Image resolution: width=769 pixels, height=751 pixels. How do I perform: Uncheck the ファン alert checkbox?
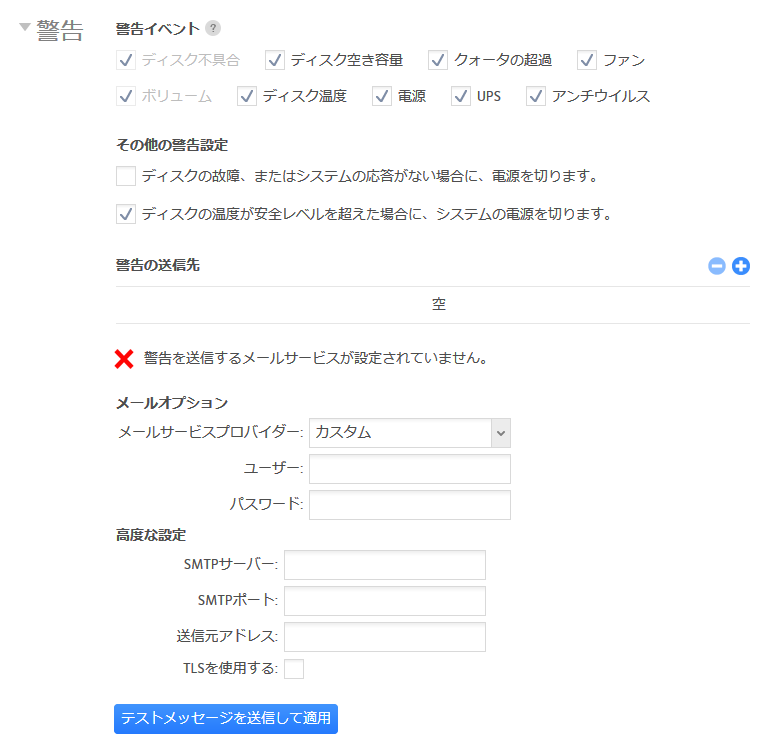(x=587, y=60)
